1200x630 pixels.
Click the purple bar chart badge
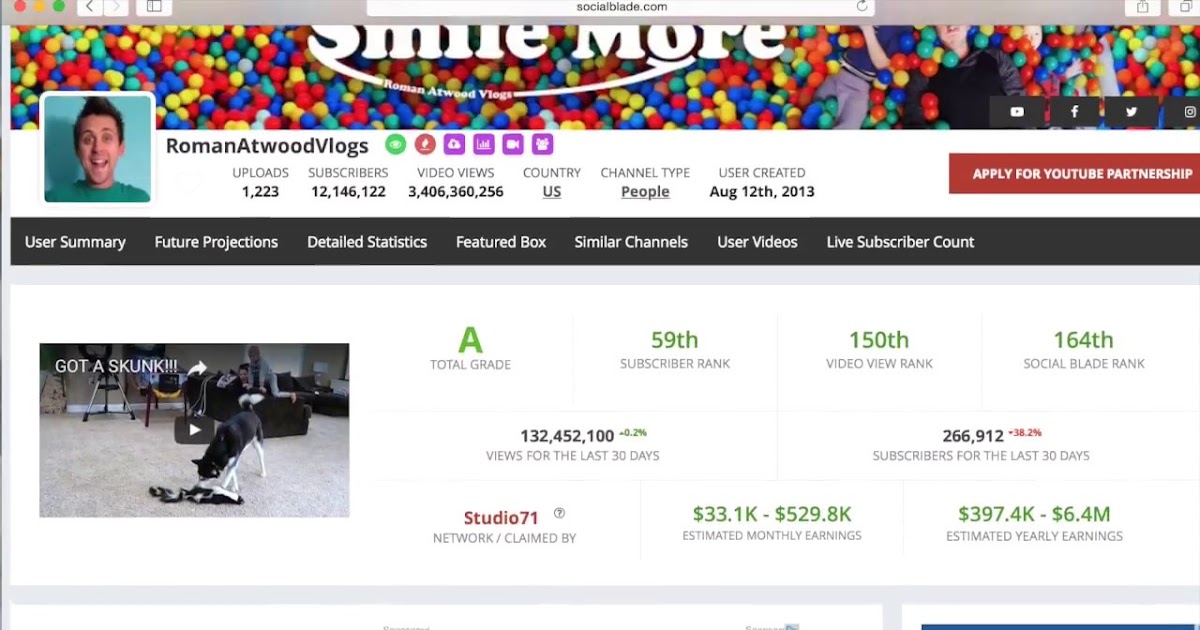[484, 145]
